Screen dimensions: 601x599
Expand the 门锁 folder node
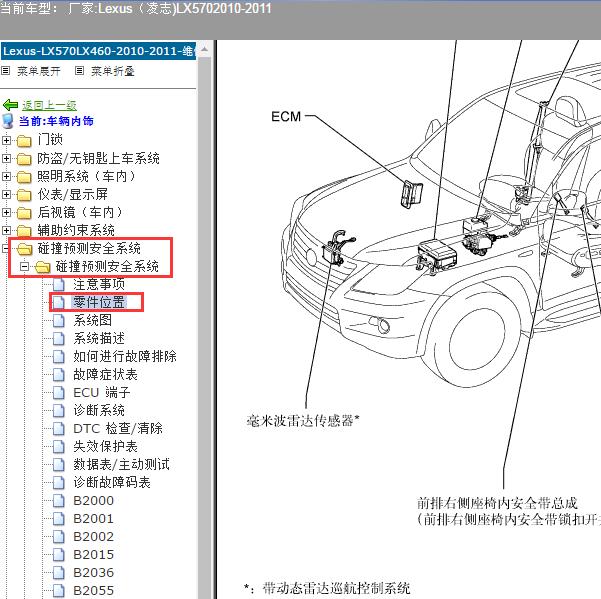6,140
